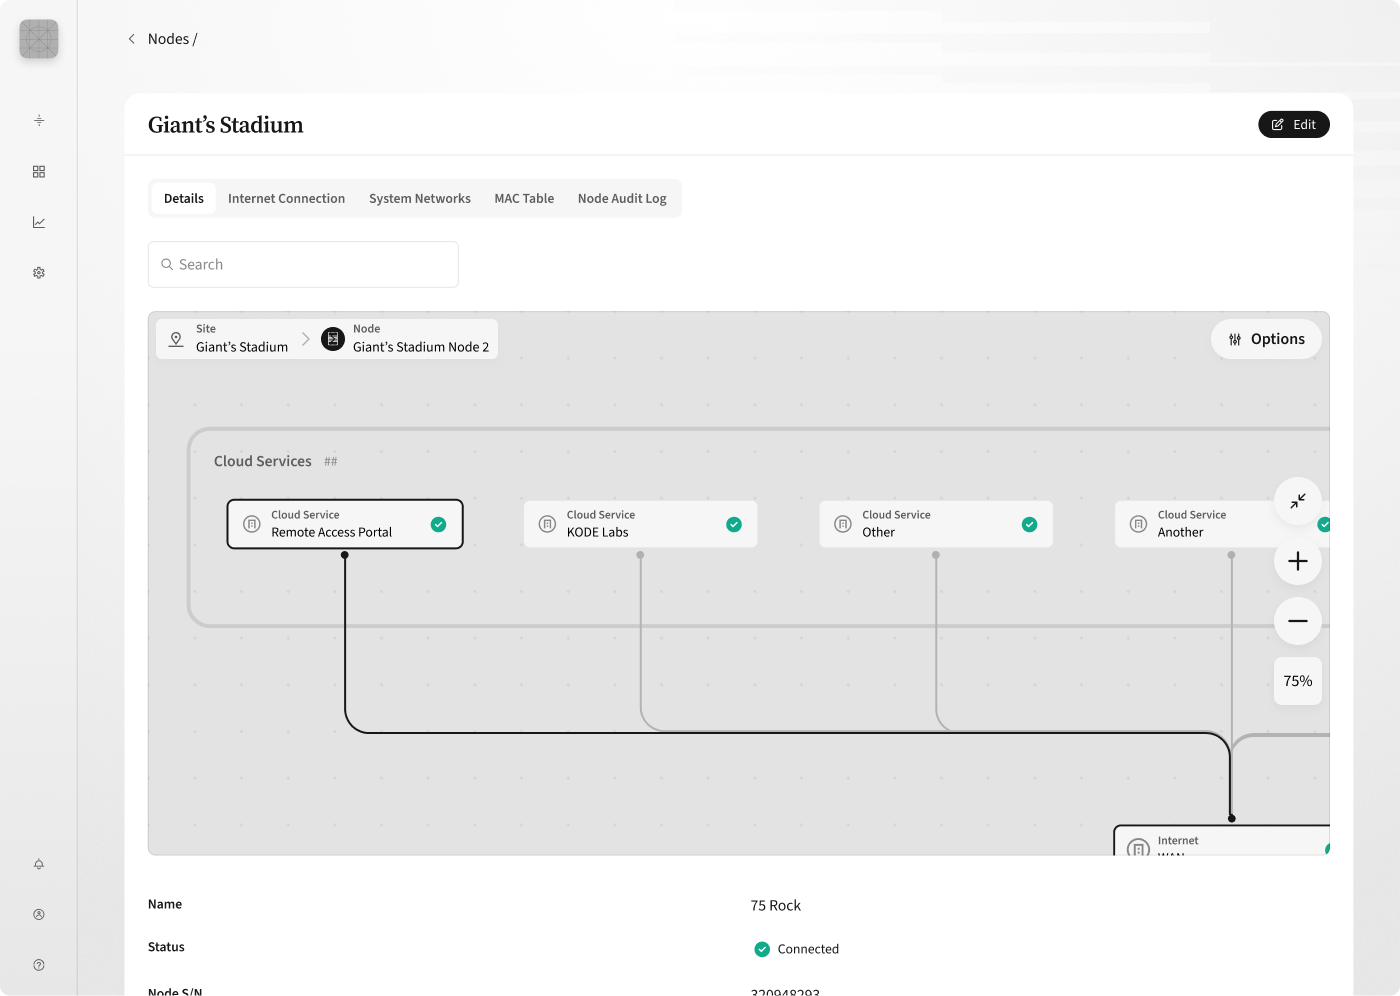
Task: Click the site location pin icon
Action: click(176, 339)
